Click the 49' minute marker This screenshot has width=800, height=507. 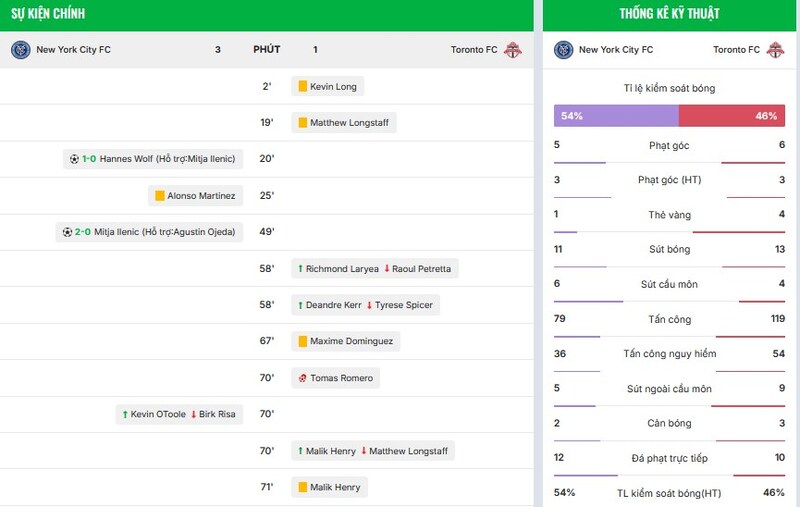click(267, 232)
